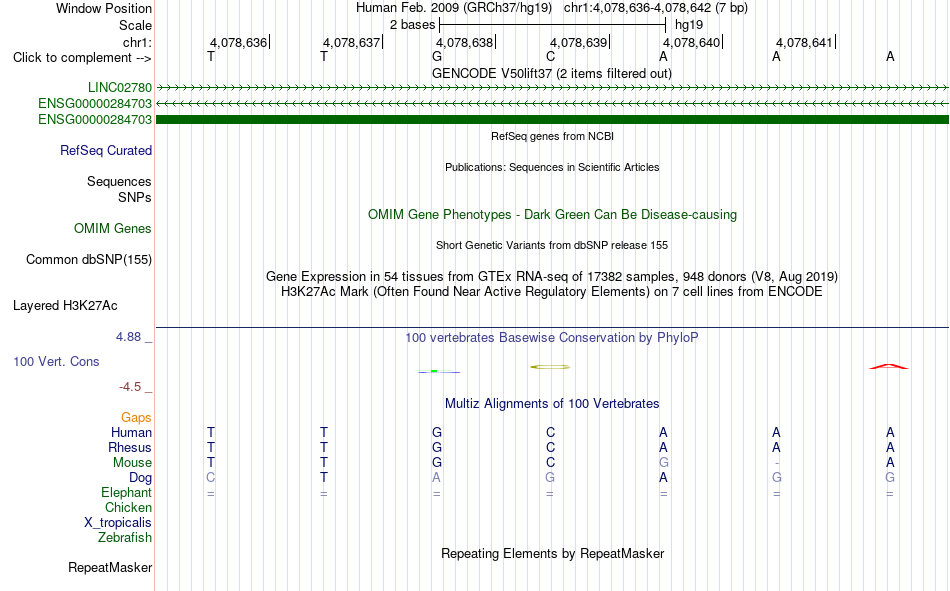Click the Layered H3K27Ac track label
This screenshot has height=591, width=950.
pos(65,306)
